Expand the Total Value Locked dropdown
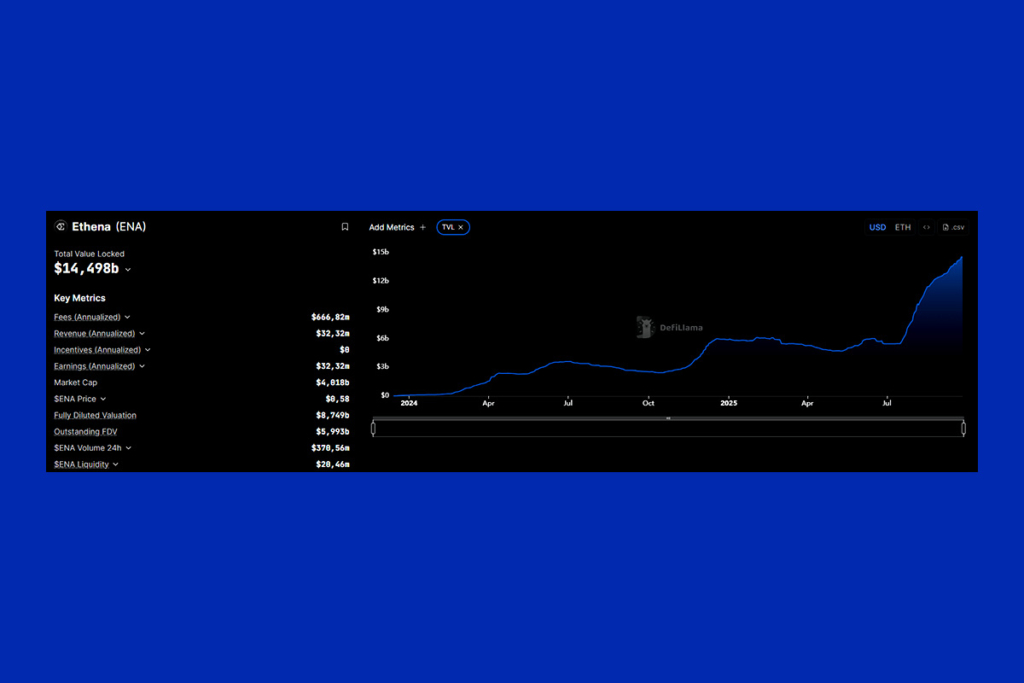This screenshot has width=1024, height=683. point(127,268)
